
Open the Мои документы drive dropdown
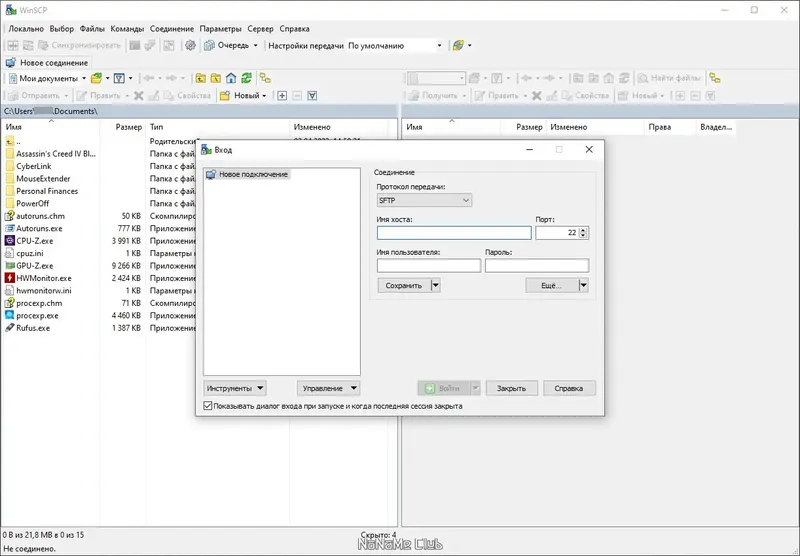pyautogui.click(x=84, y=79)
